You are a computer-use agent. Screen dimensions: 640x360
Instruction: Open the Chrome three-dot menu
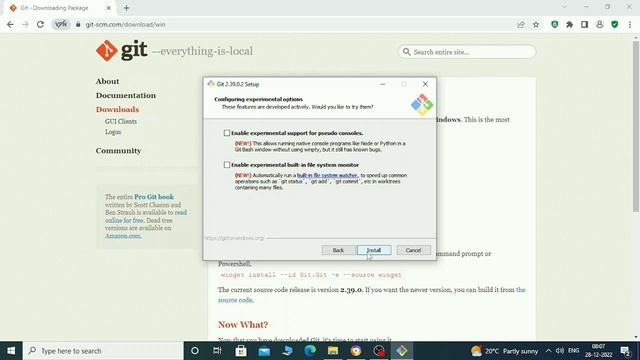(x=630, y=24)
